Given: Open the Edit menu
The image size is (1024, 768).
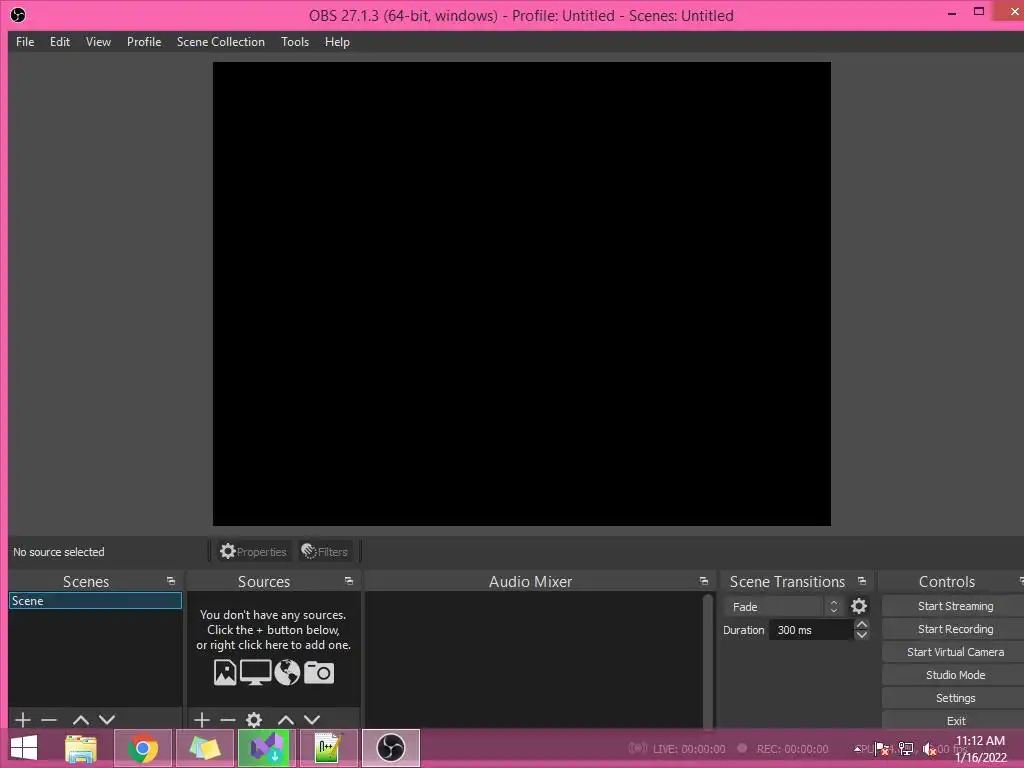Looking at the screenshot, I should [x=60, y=42].
